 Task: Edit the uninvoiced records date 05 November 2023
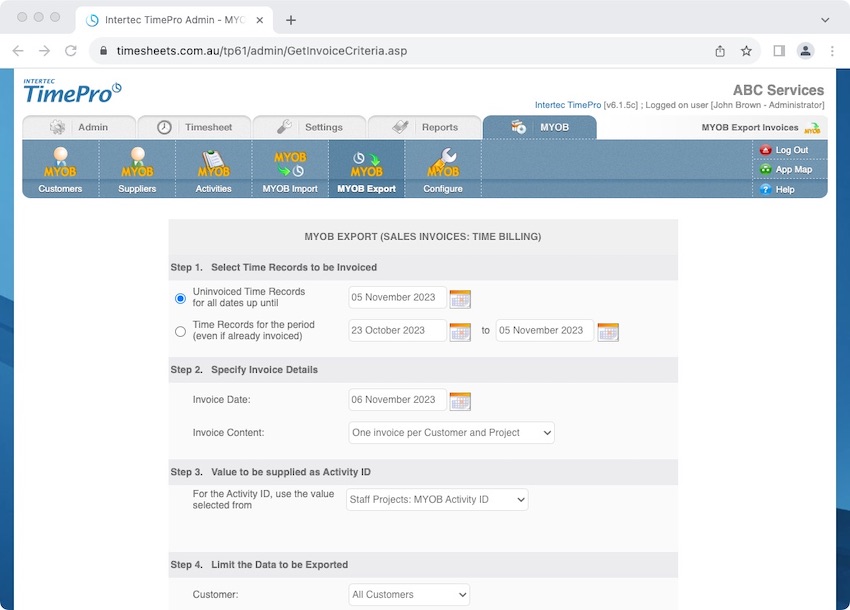tap(397, 297)
